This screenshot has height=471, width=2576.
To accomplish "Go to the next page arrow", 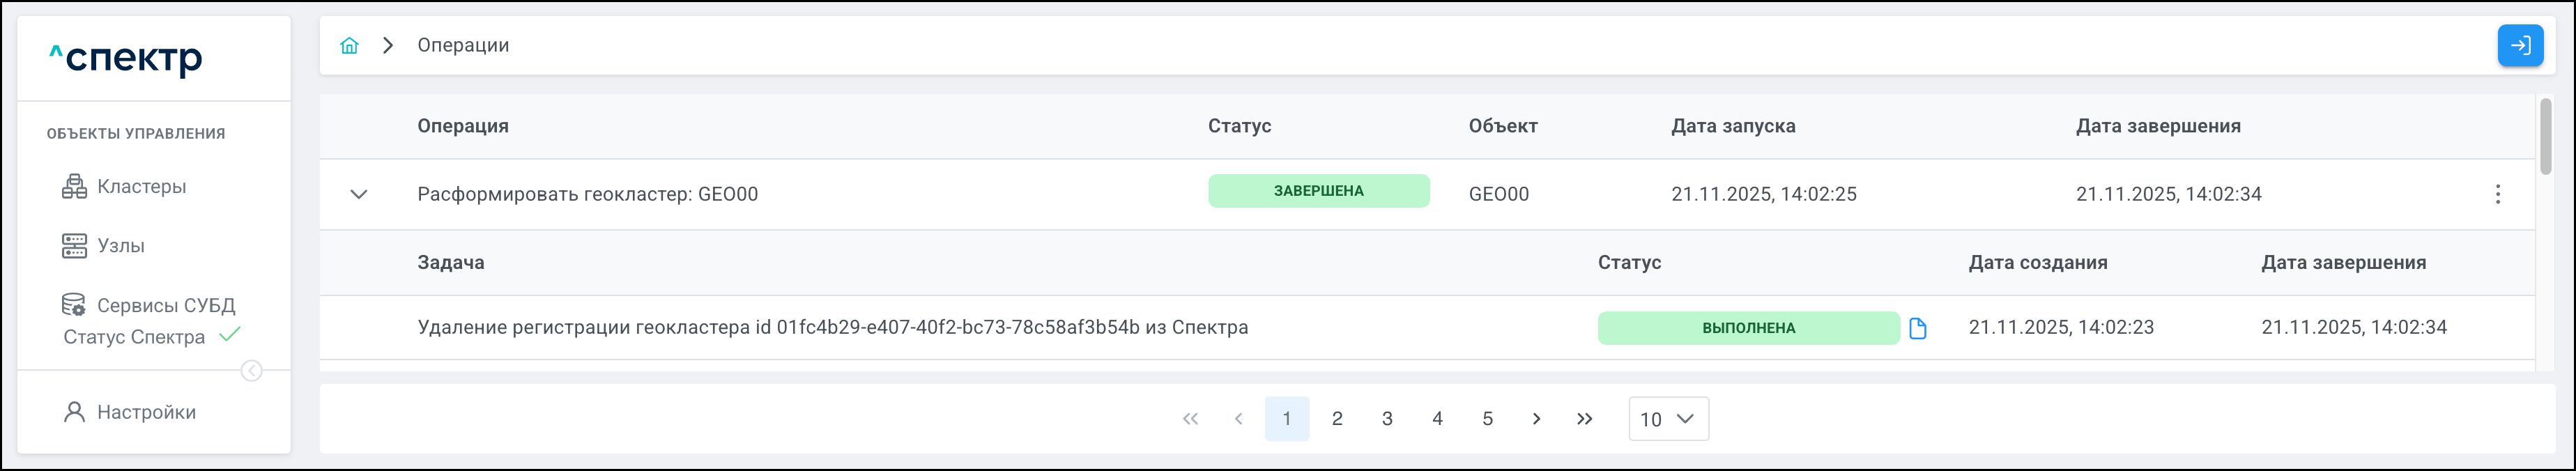I will [x=1536, y=419].
